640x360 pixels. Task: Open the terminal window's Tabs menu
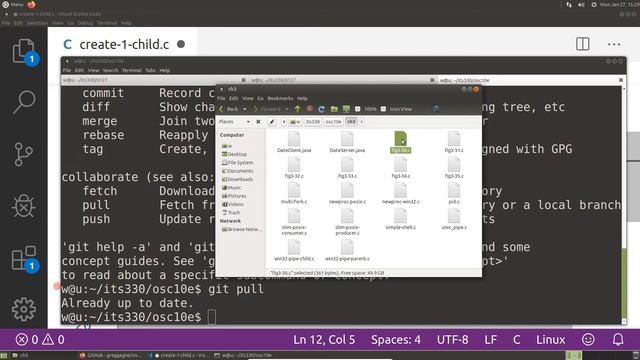coord(150,70)
